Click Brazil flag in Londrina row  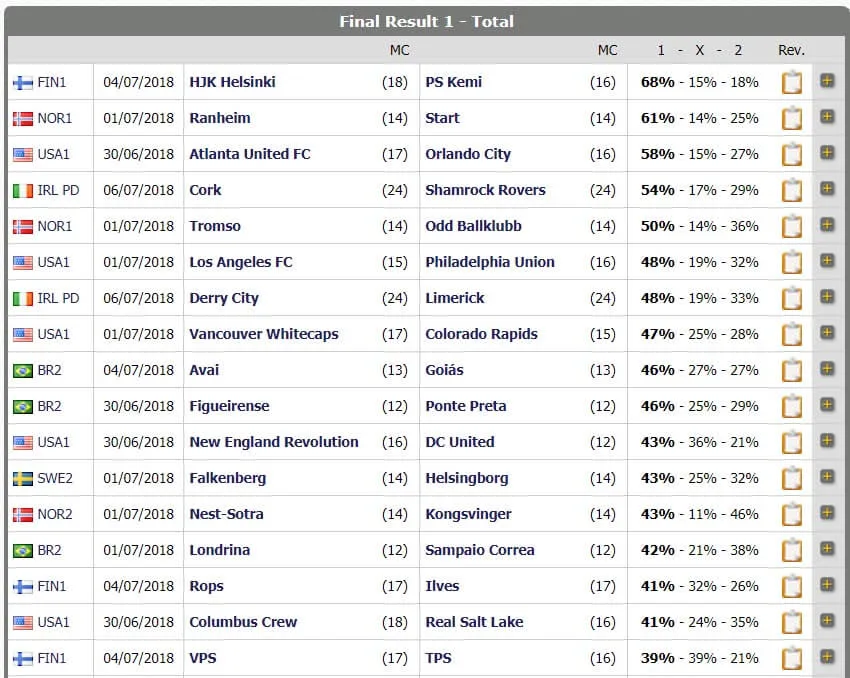coord(23,551)
